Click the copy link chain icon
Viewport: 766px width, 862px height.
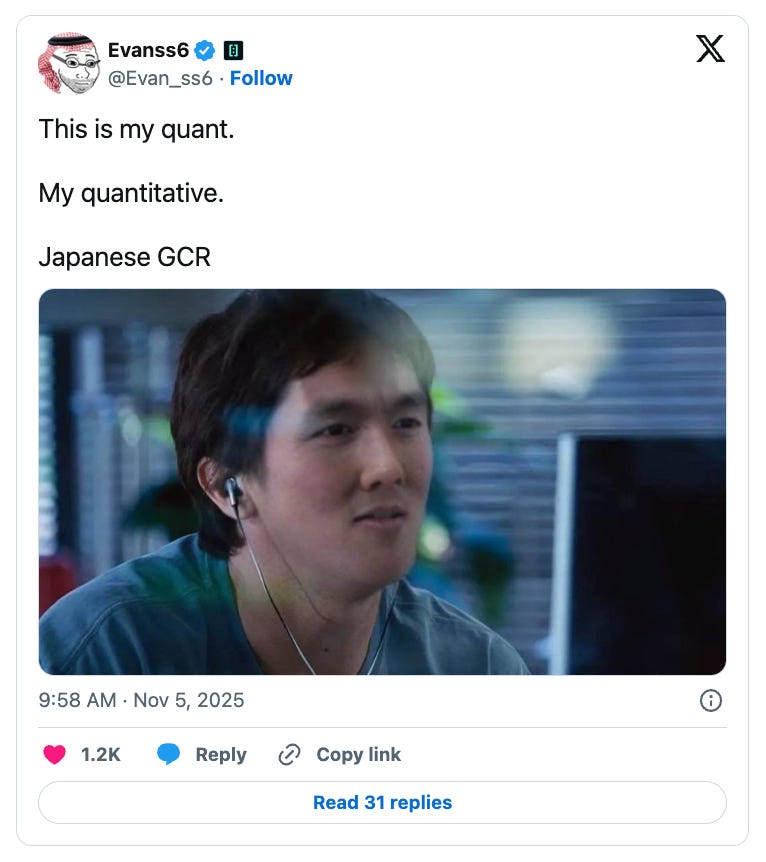click(x=289, y=754)
